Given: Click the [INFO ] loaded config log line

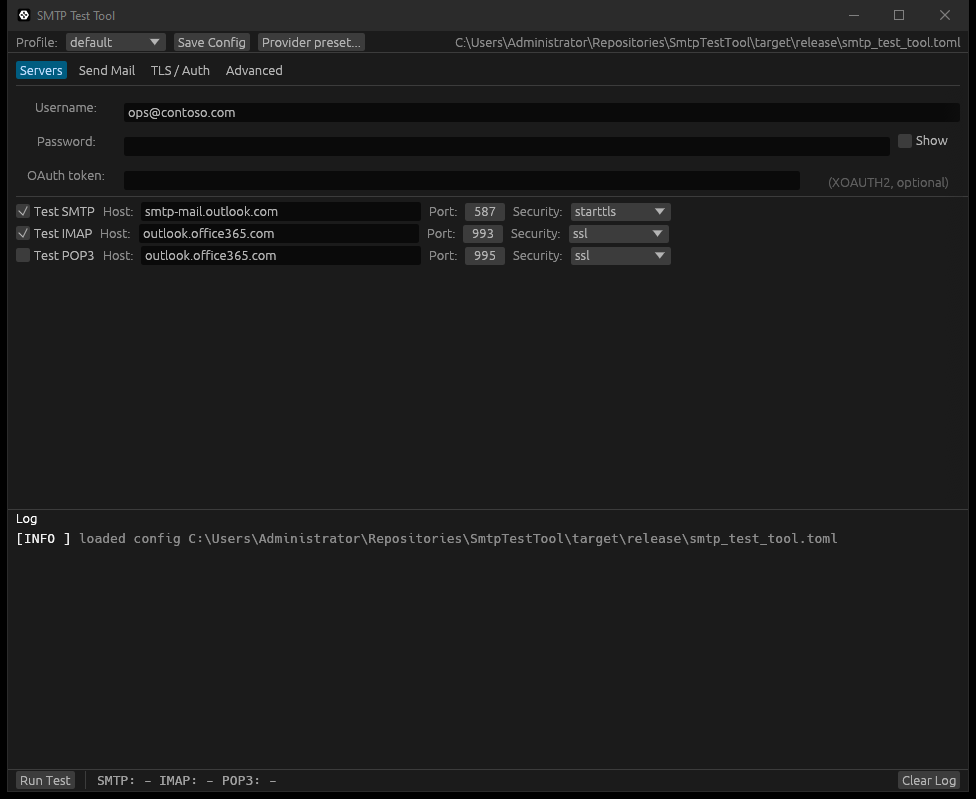Looking at the screenshot, I should click(427, 539).
